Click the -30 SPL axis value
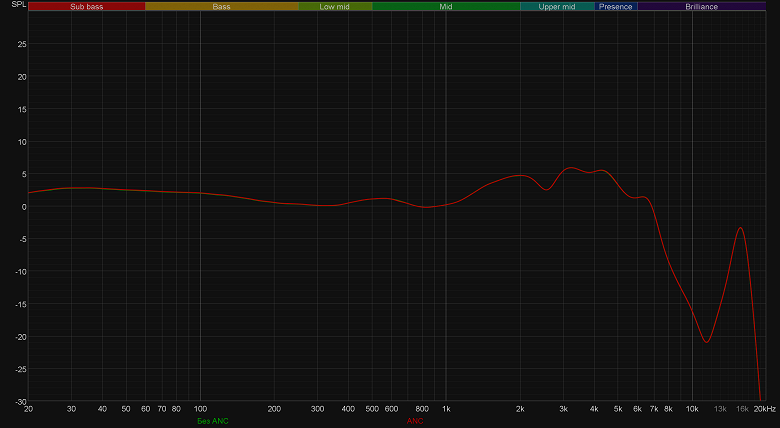 tap(20, 402)
